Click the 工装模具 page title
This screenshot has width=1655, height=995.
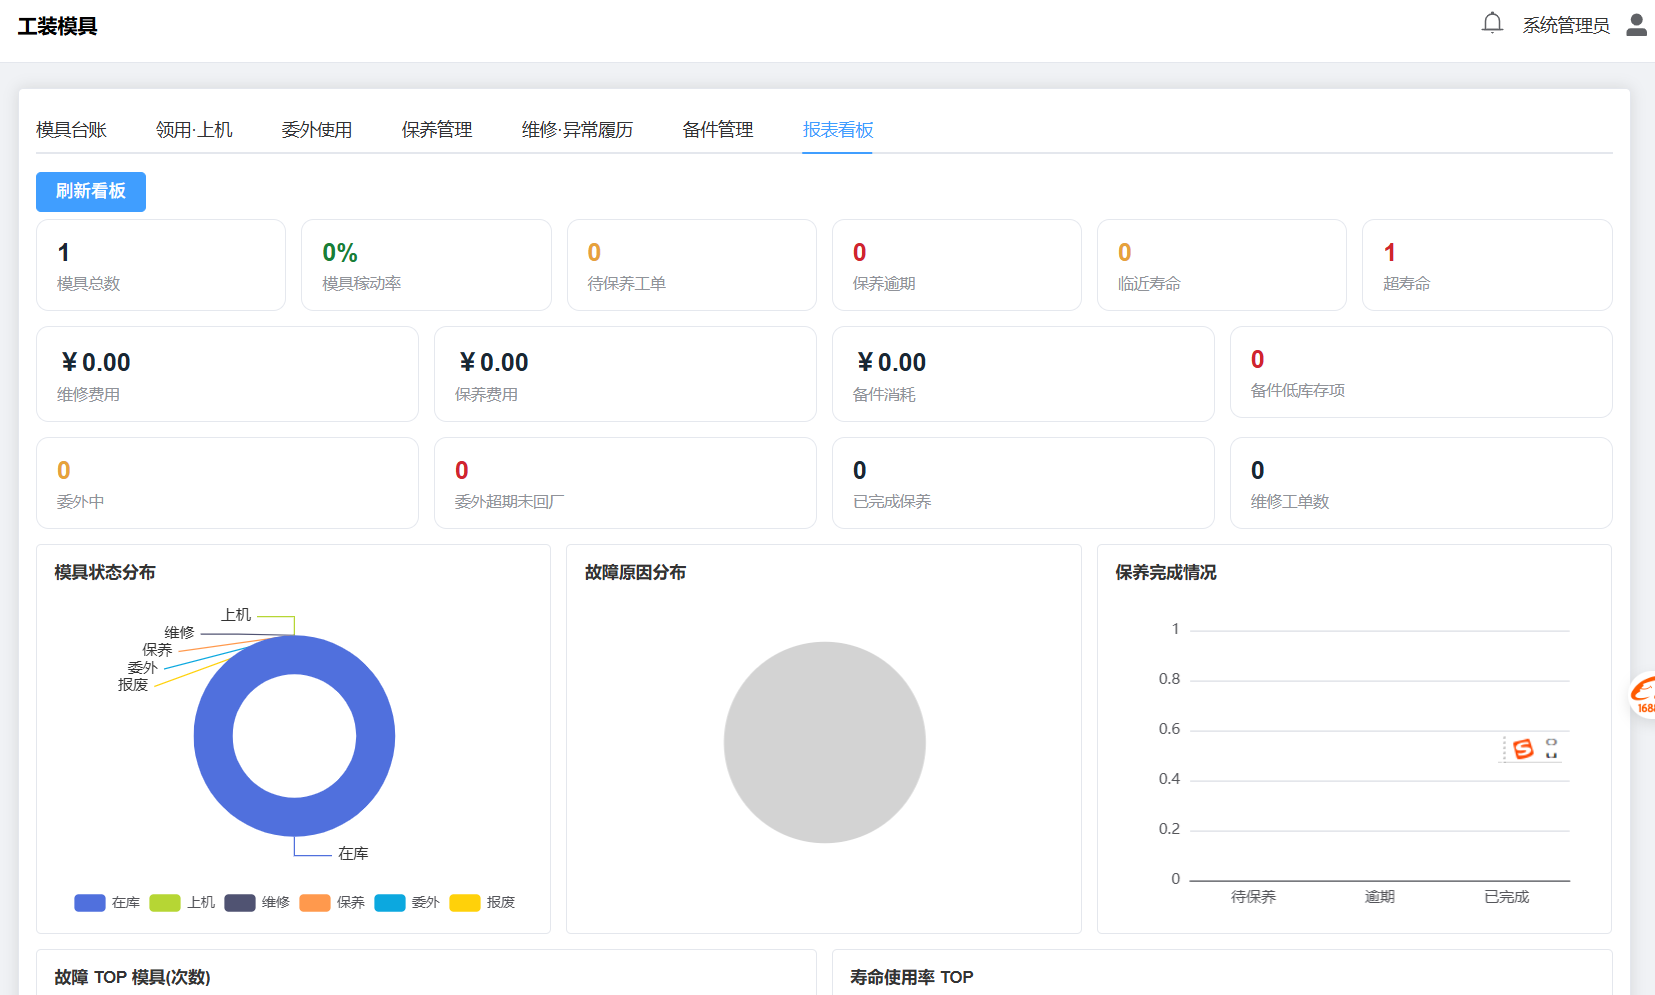point(57,27)
